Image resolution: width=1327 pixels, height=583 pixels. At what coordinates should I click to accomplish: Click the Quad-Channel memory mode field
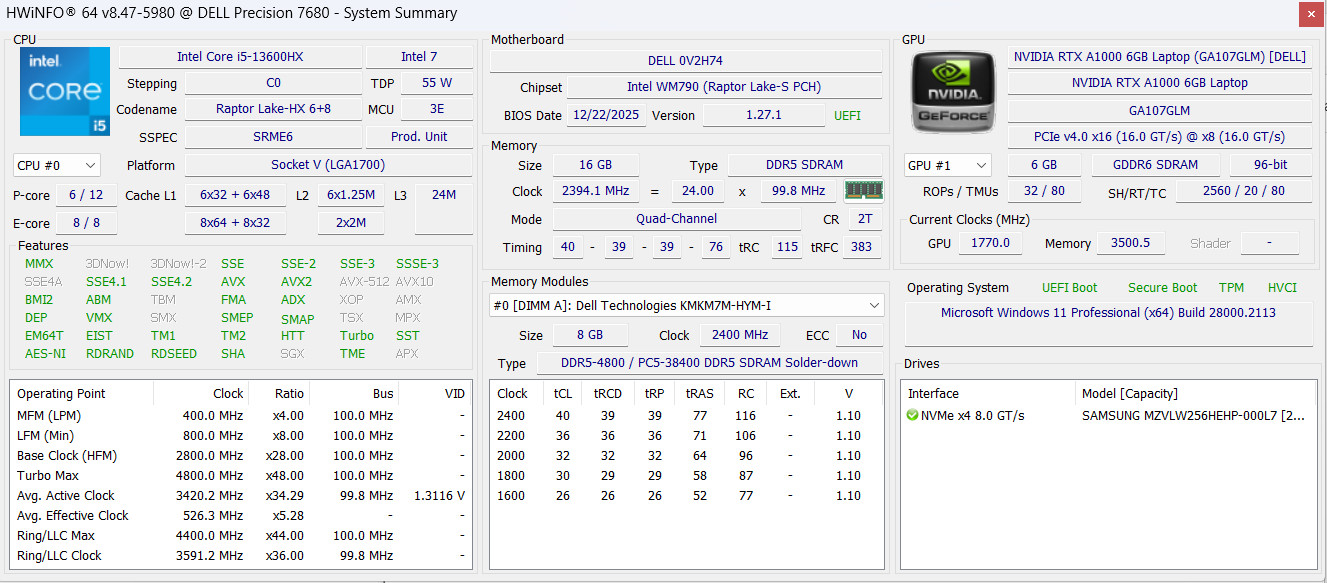[x=677, y=219]
